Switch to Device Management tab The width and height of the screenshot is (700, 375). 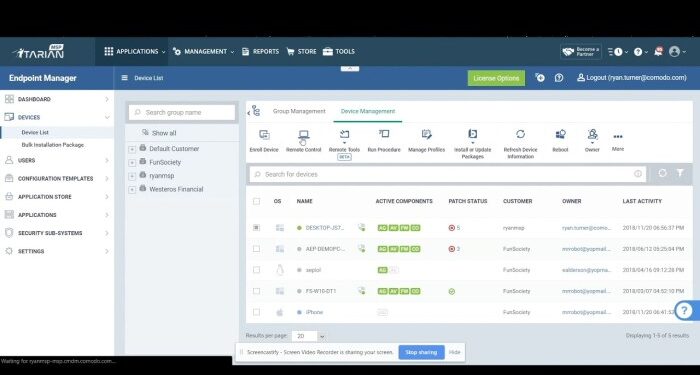368,111
